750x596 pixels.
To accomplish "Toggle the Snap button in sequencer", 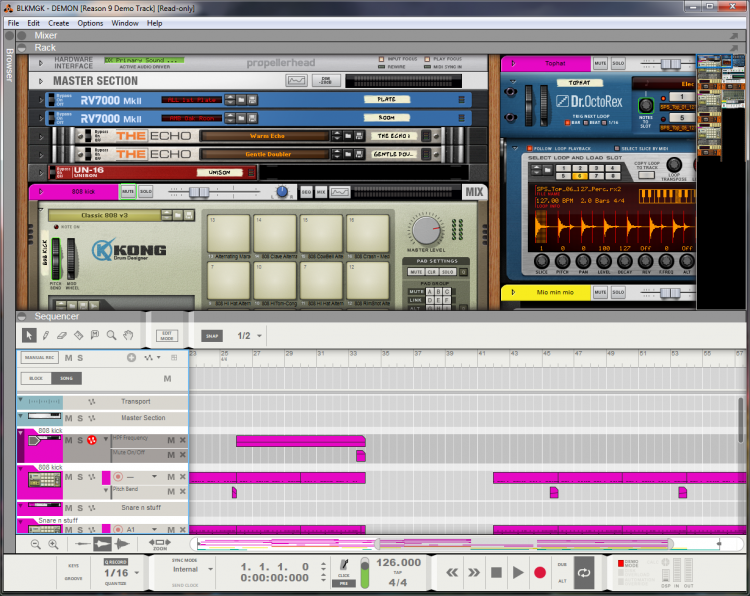I will coord(211,336).
